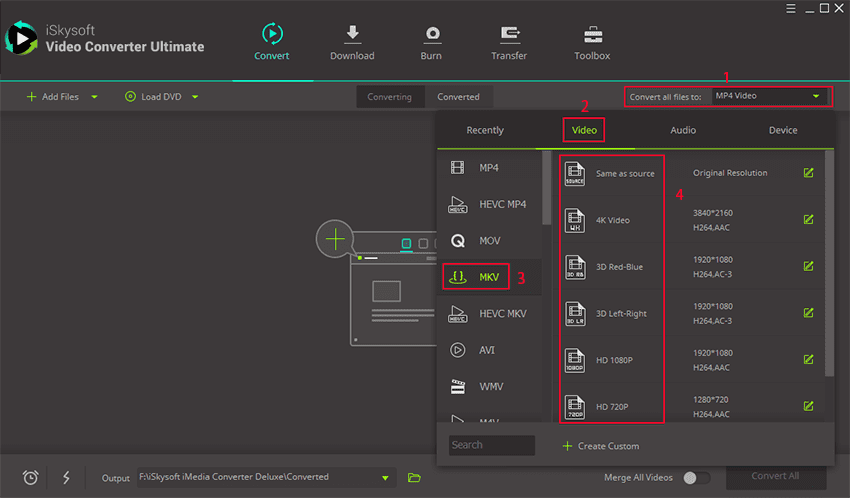
Task: Expand the Load DVD dropdown arrow
Action: point(195,97)
